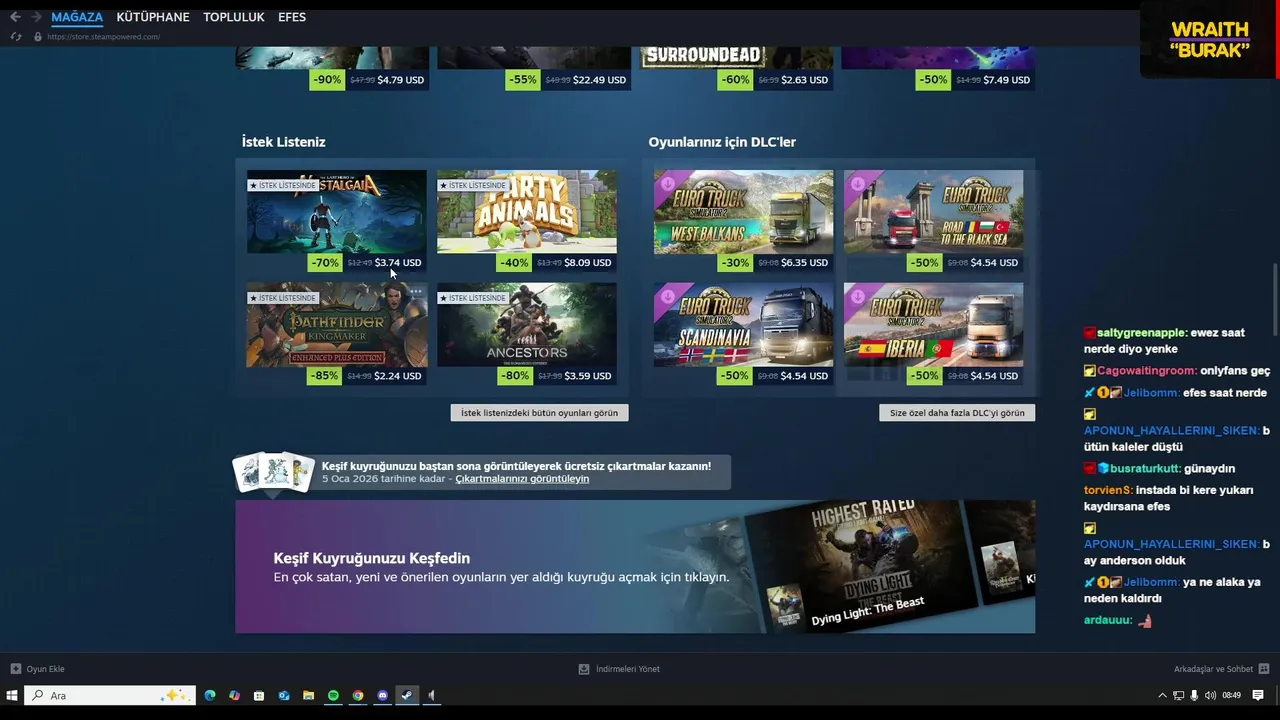The image size is (1280, 720).
Task: Switch to Discord on the taskbar
Action: [x=383, y=695]
